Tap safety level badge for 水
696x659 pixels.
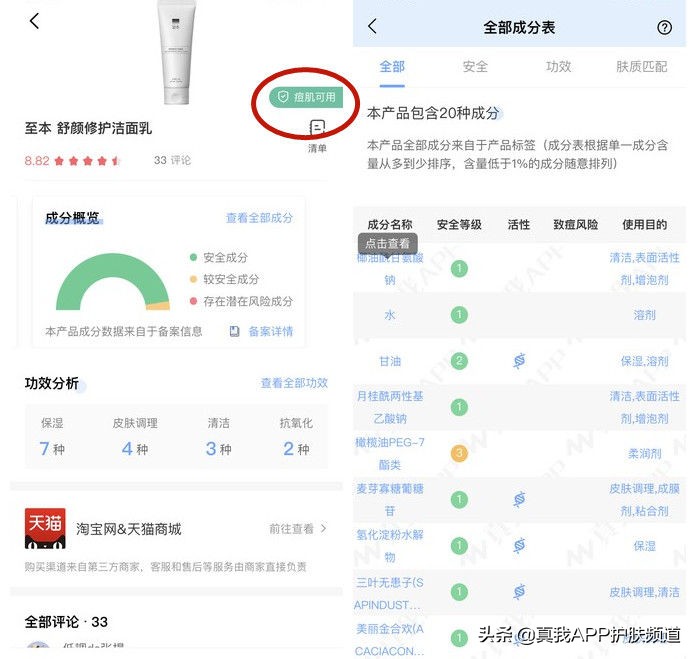(459, 315)
